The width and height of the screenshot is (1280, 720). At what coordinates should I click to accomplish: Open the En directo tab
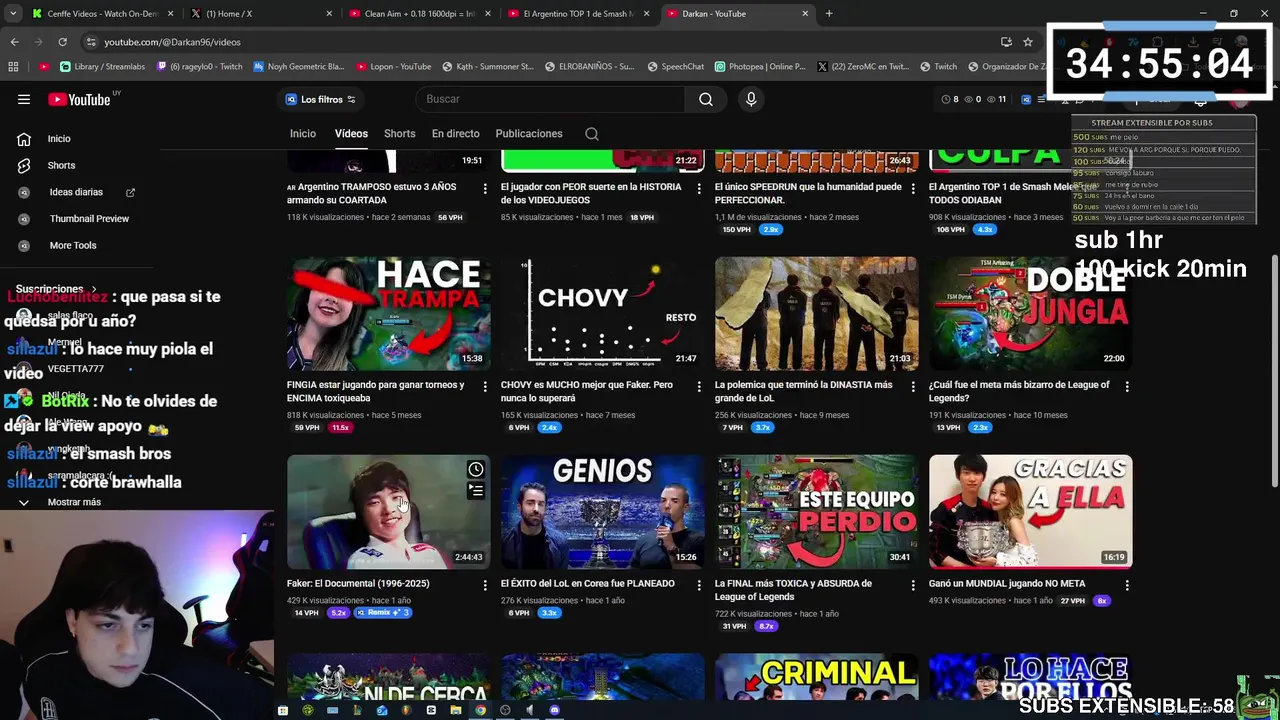coord(455,134)
